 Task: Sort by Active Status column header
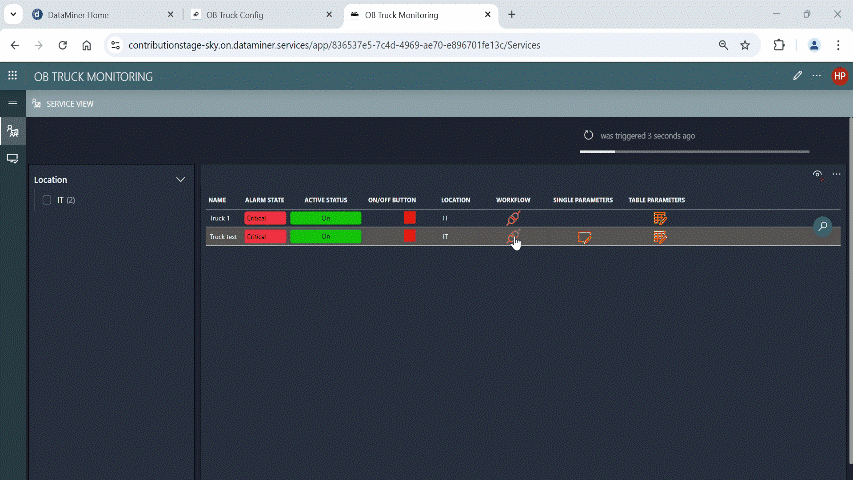click(x=325, y=200)
